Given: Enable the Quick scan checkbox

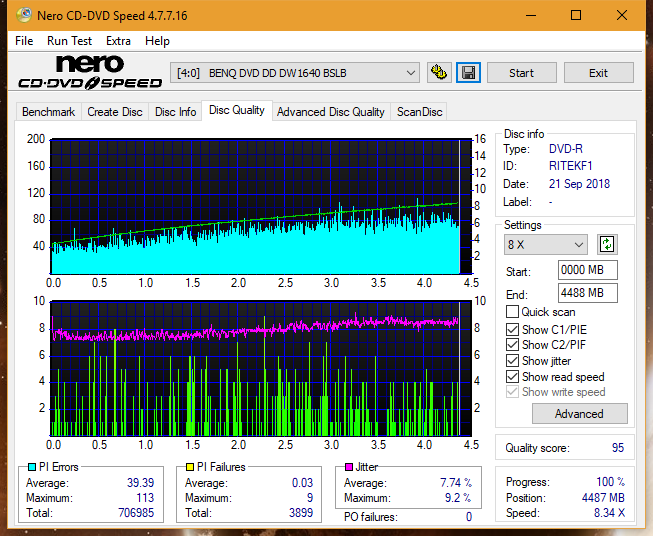Looking at the screenshot, I should [x=512, y=312].
